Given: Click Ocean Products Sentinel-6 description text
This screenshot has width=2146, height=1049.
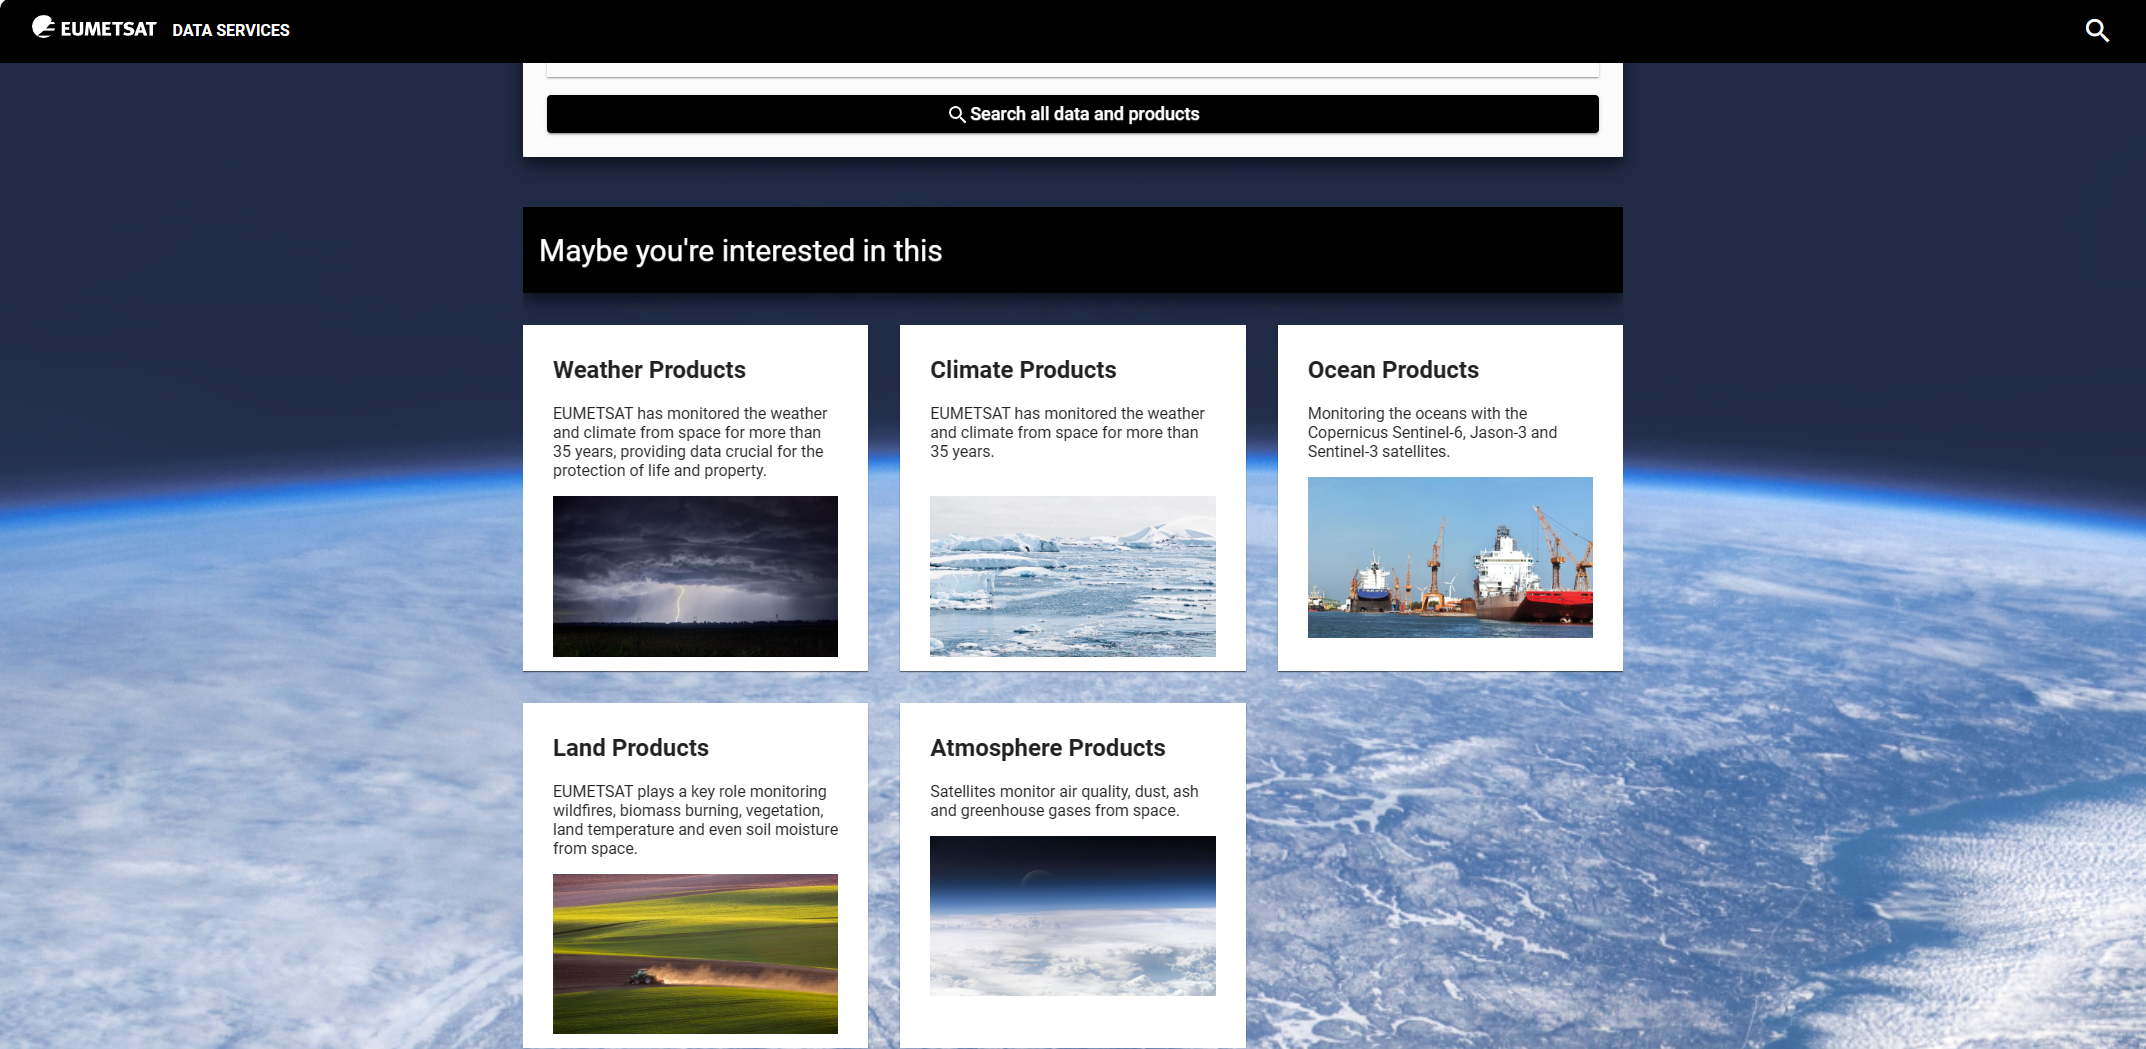Looking at the screenshot, I should click(1432, 432).
